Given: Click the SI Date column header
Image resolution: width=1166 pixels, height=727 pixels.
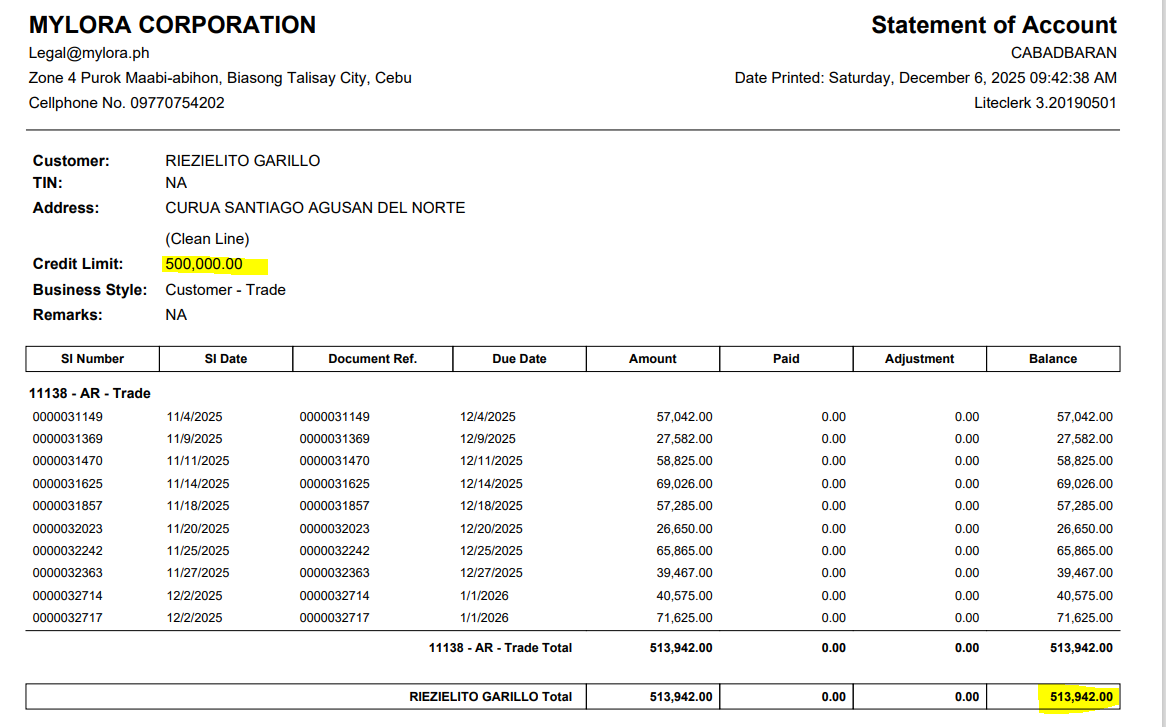Looking at the screenshot, I should pyautogui.click(x=226, y=359).
